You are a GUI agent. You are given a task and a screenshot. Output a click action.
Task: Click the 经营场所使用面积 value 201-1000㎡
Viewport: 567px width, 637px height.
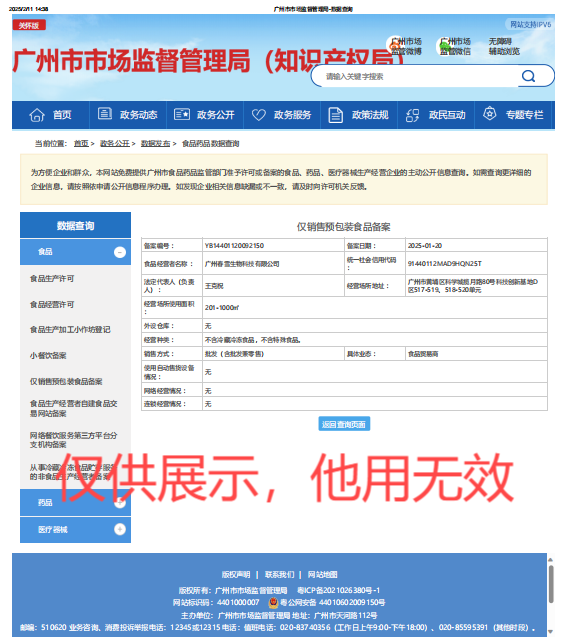[222, 308]
